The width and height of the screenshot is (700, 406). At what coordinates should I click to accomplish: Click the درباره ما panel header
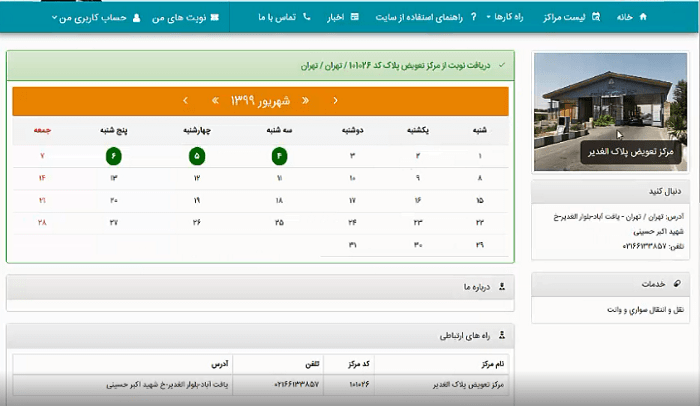(x=260, y=287)
